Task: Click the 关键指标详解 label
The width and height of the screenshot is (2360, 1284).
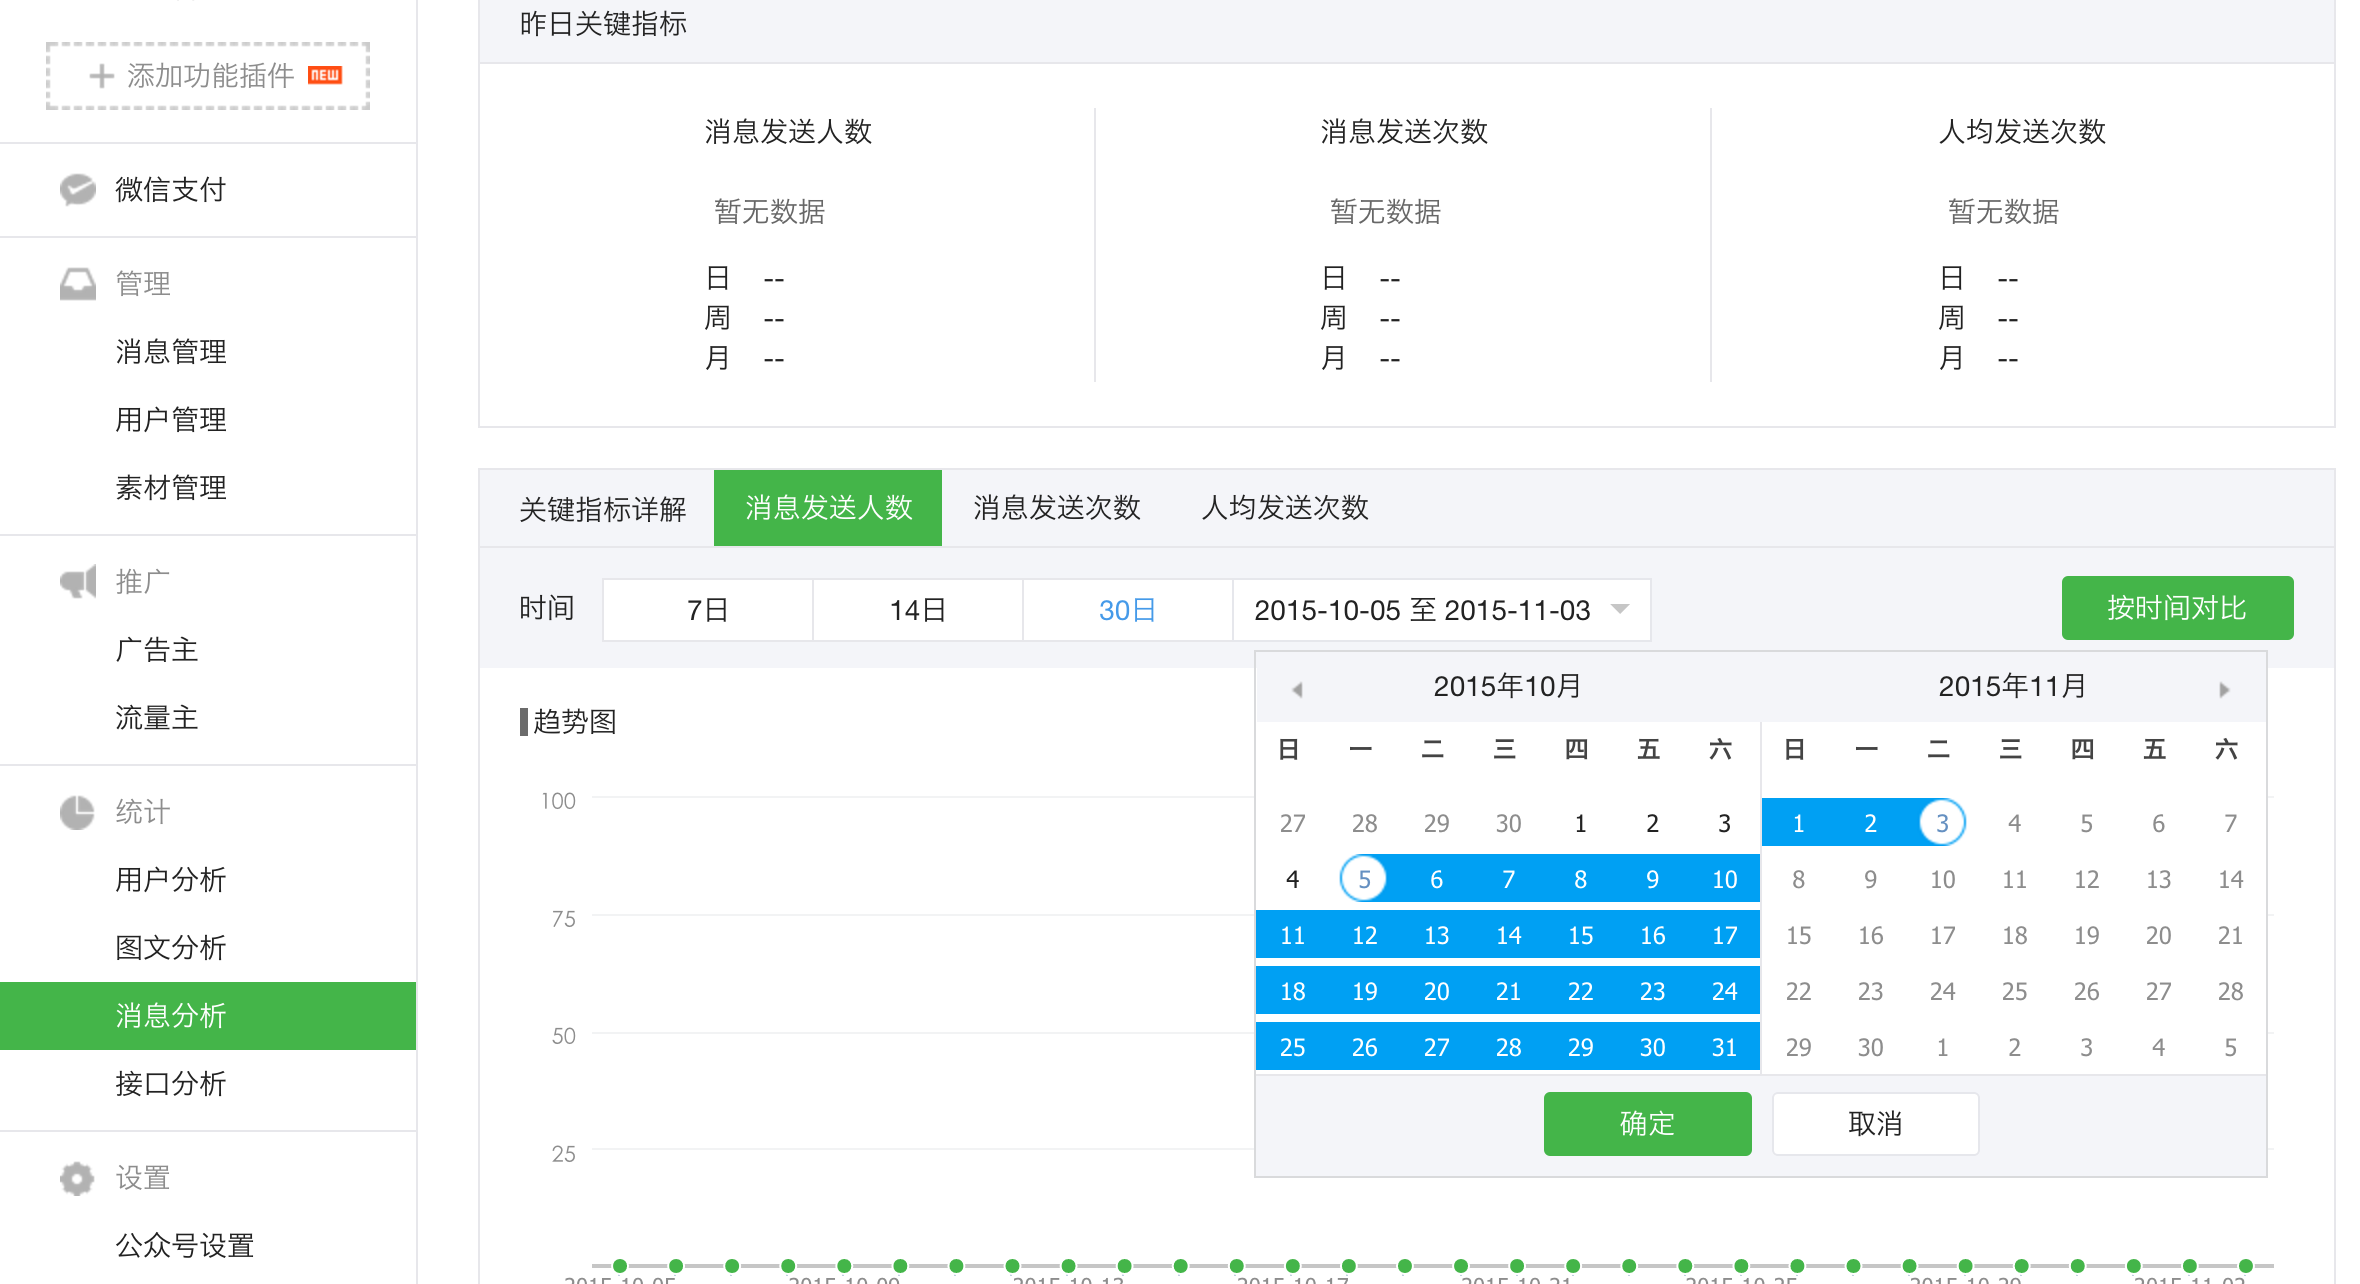Action: tap(603, 510)
